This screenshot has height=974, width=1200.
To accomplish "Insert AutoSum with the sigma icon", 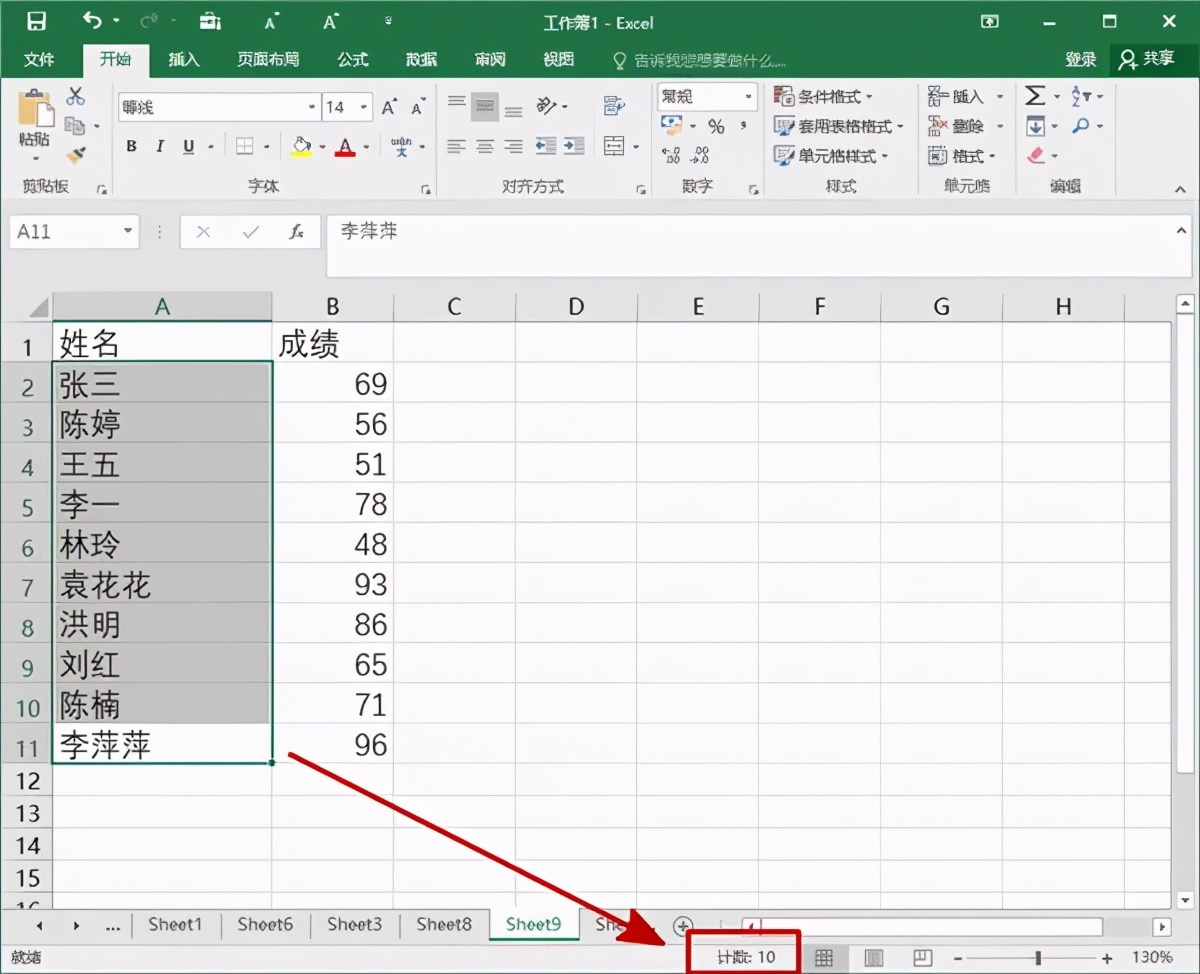I will 1035,96.
